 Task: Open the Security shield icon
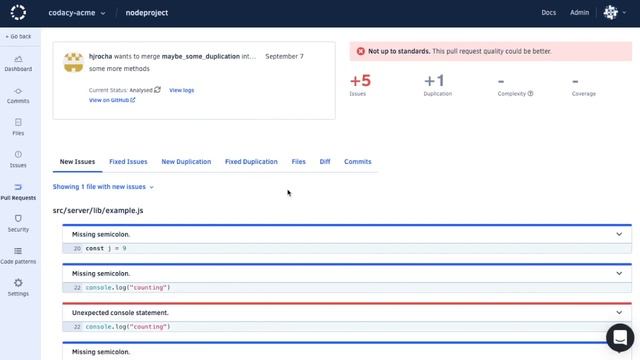click(x=18, y=218)
